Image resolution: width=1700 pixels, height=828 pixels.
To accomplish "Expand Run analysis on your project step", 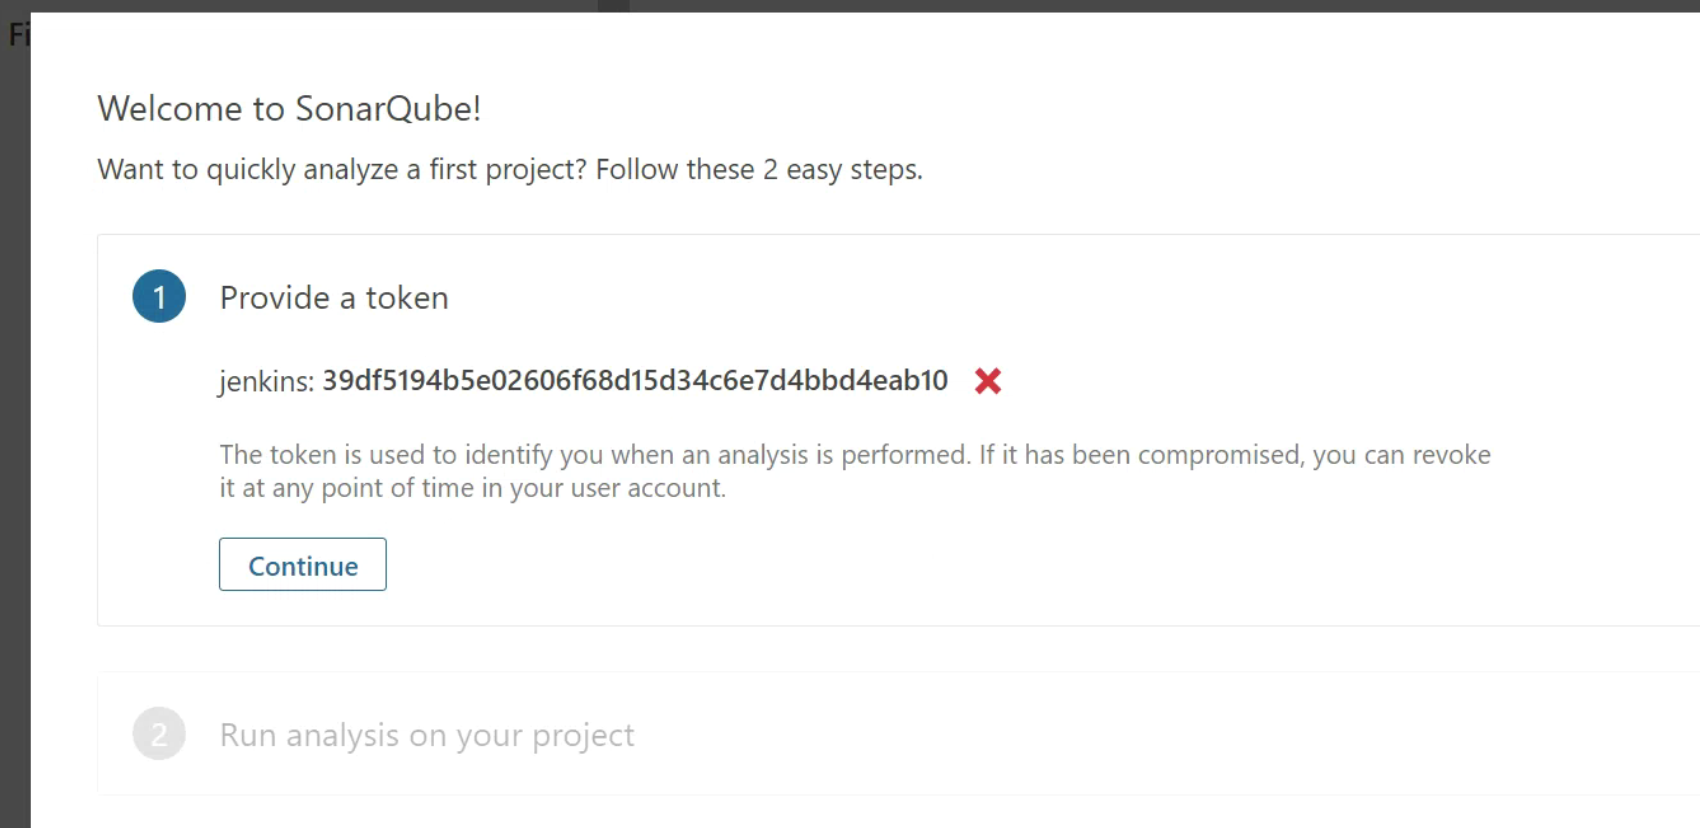I will [427, 735].
